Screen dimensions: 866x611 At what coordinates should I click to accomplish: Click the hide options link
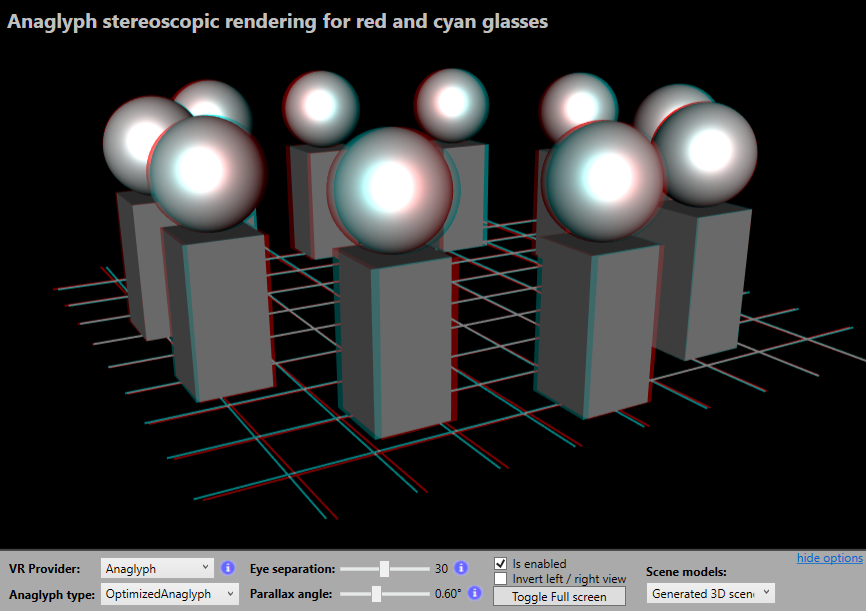click(x=830, y=558)
